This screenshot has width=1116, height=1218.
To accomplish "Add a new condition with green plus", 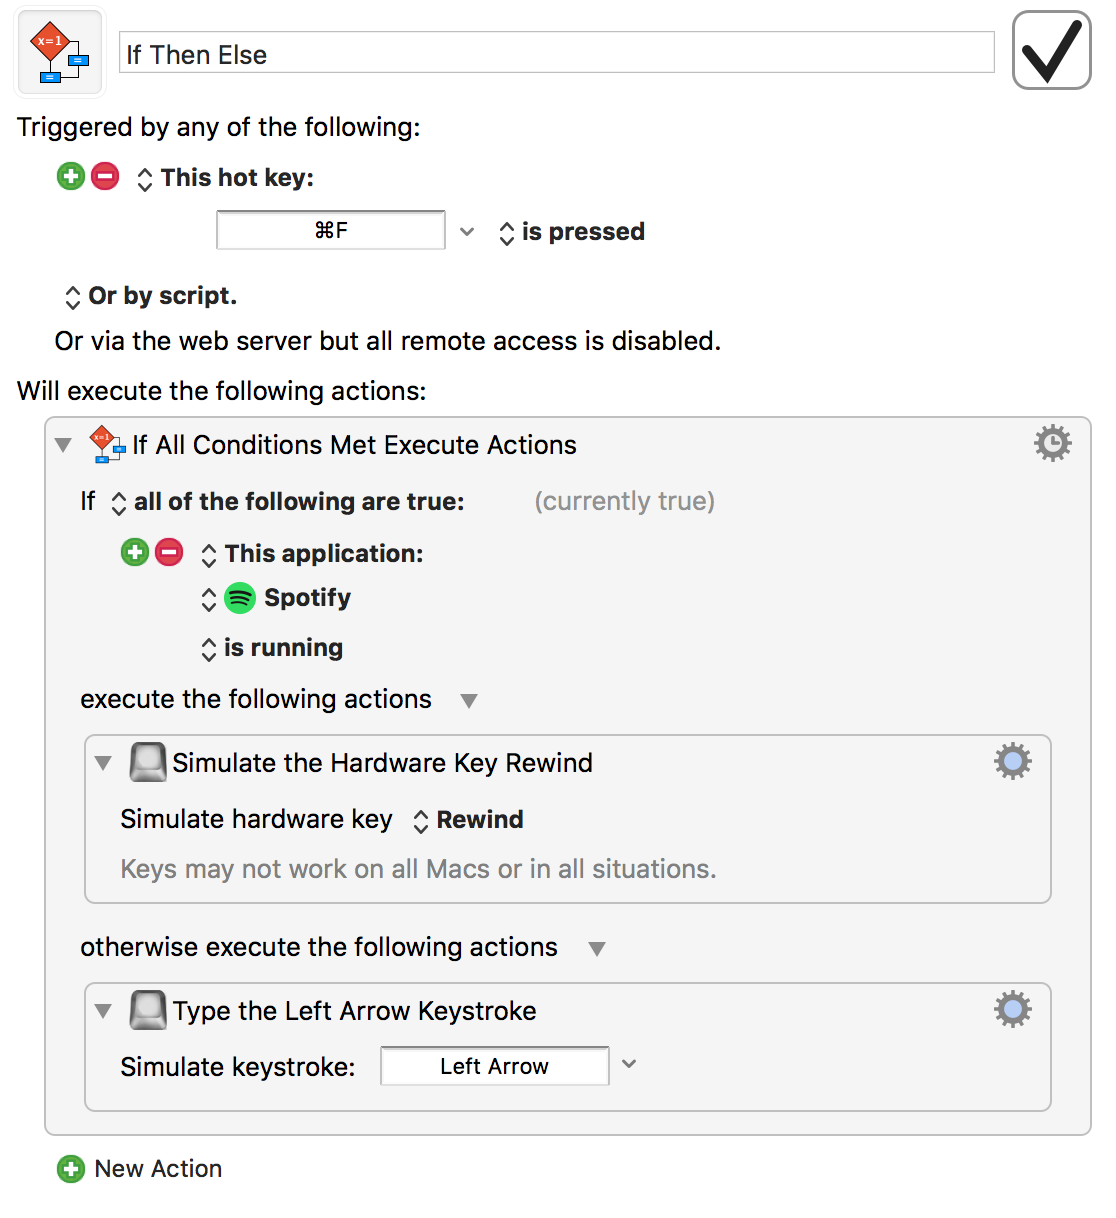I will click(135, 552).
